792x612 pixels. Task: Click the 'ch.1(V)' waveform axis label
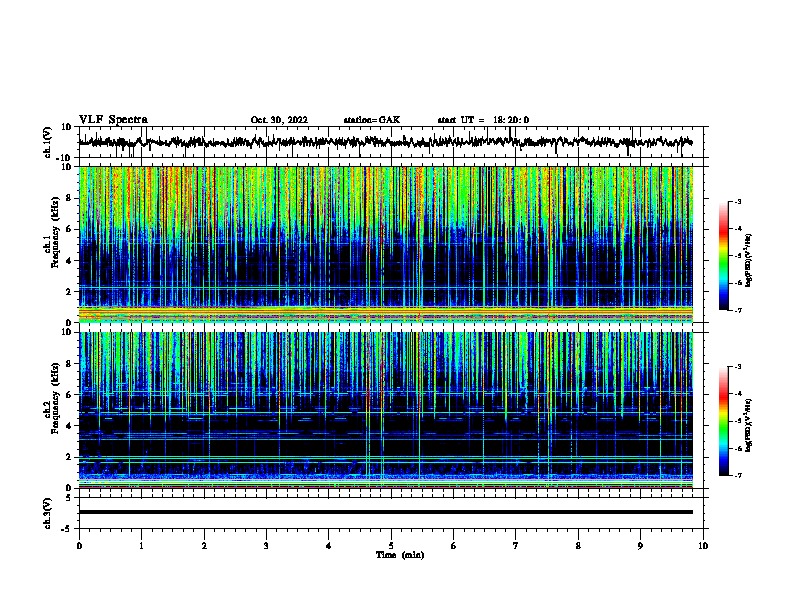pyautogui.click(x=48, y=142)
